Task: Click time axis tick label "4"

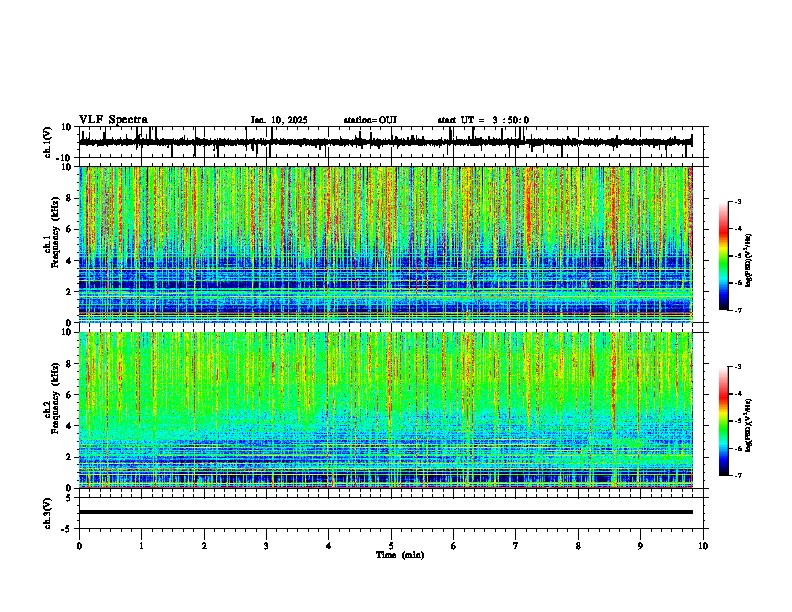Action: point(328,546)
